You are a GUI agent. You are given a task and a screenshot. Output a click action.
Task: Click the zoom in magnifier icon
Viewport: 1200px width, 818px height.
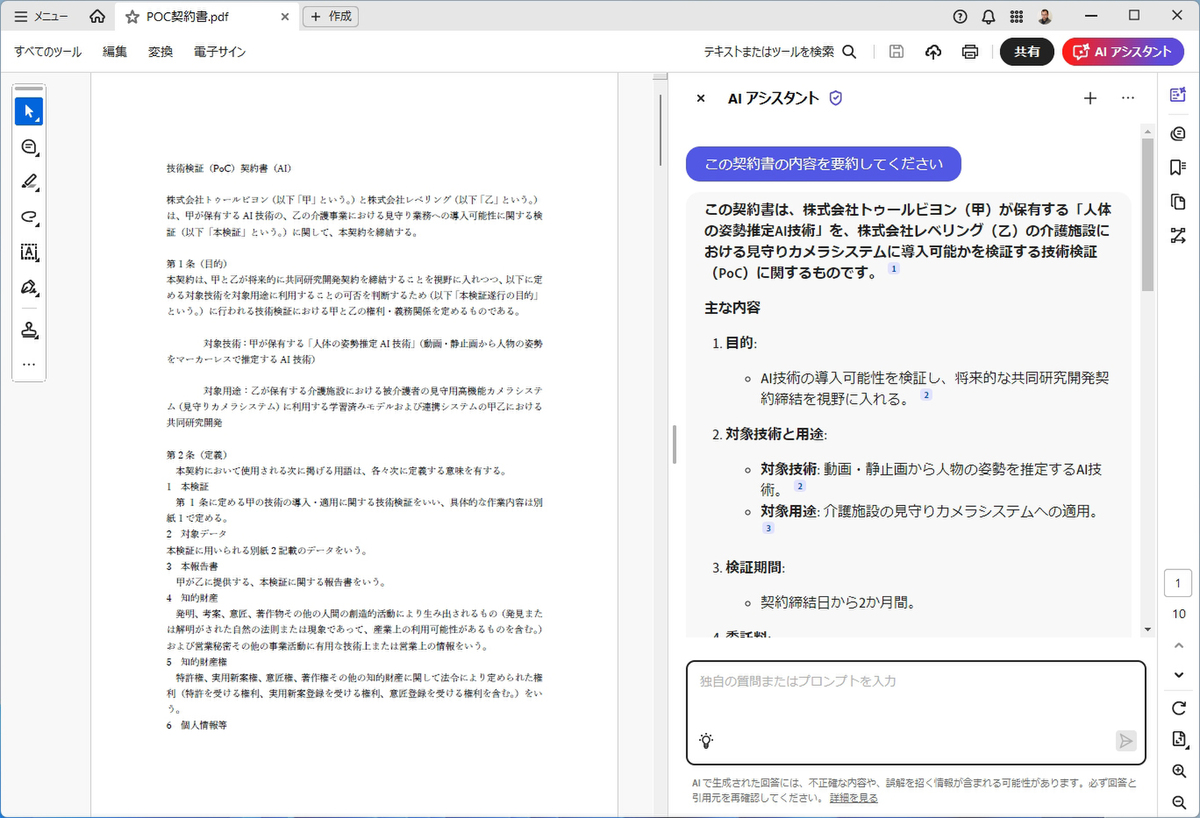click(1178, 771)
